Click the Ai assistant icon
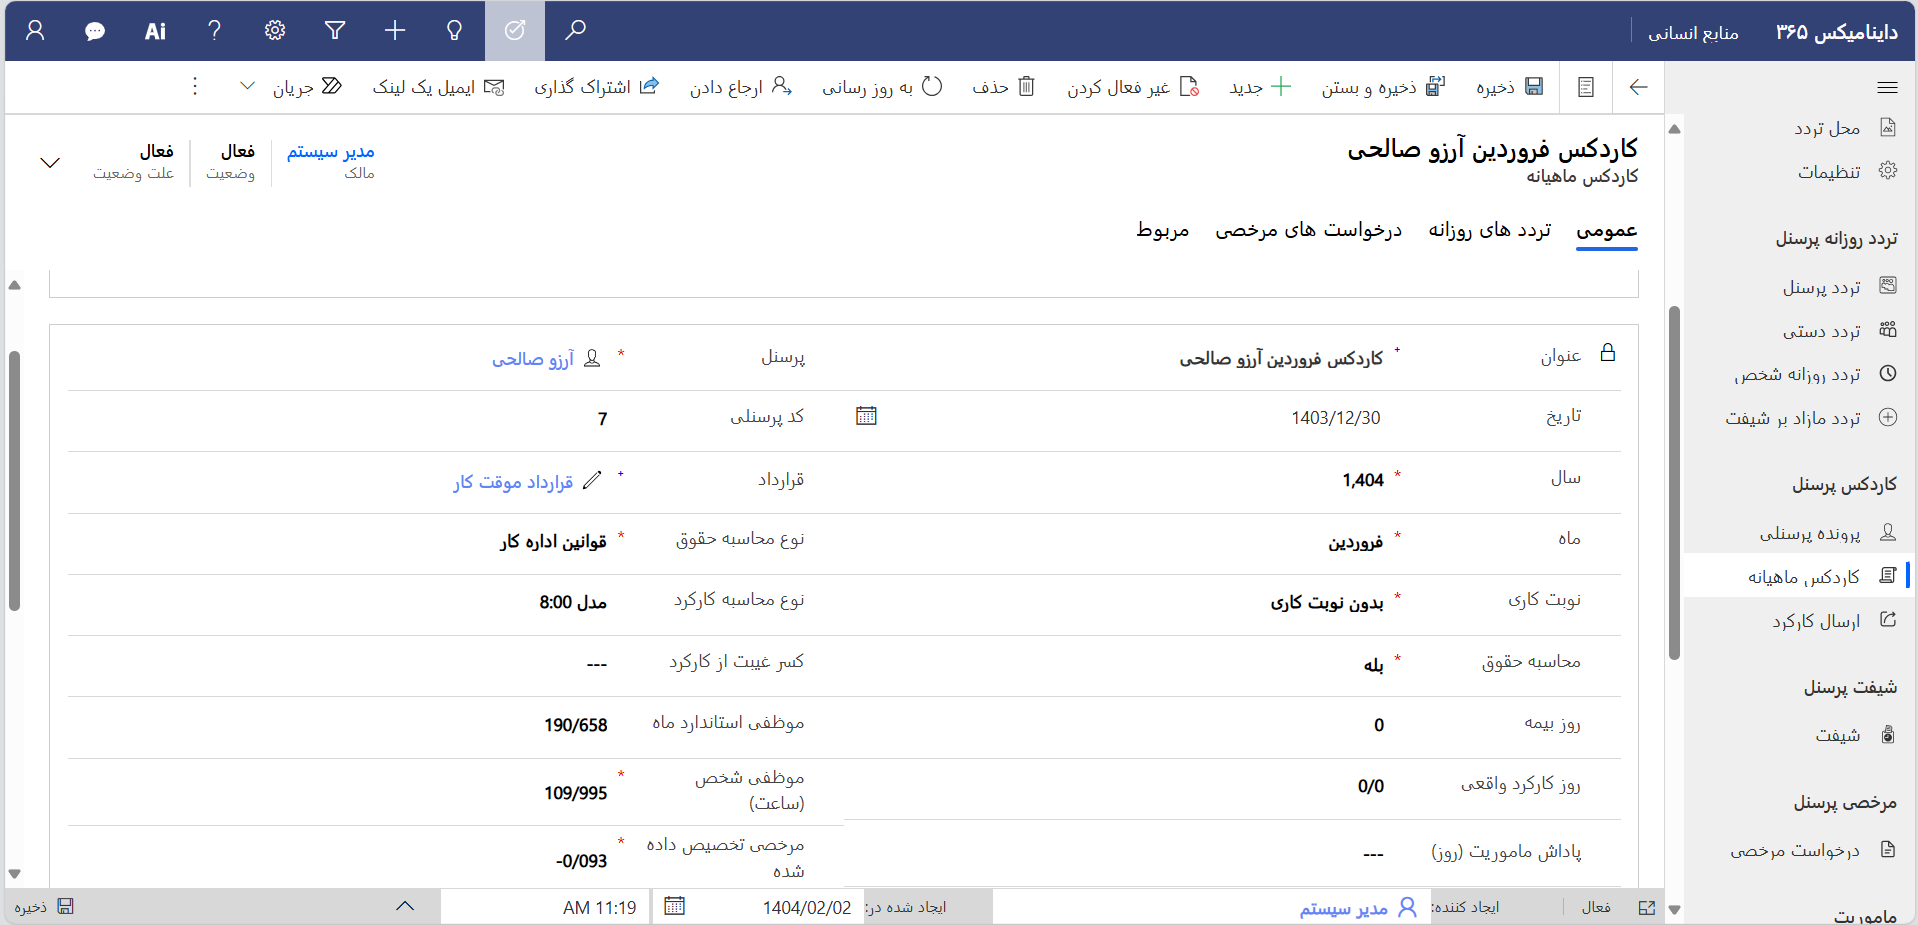The width and height of the screenshot is (1918, 925). point(155,31)
